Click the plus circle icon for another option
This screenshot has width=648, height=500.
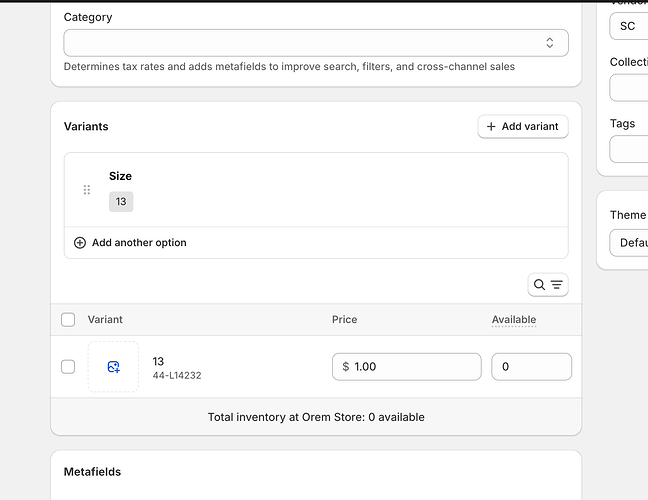pos(80,243)
